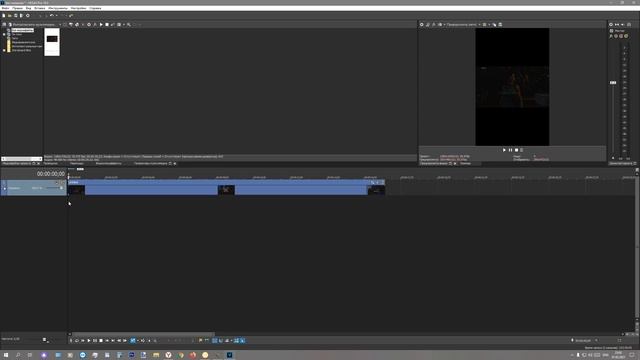Save the project from the main toolbar

point(16,16)
